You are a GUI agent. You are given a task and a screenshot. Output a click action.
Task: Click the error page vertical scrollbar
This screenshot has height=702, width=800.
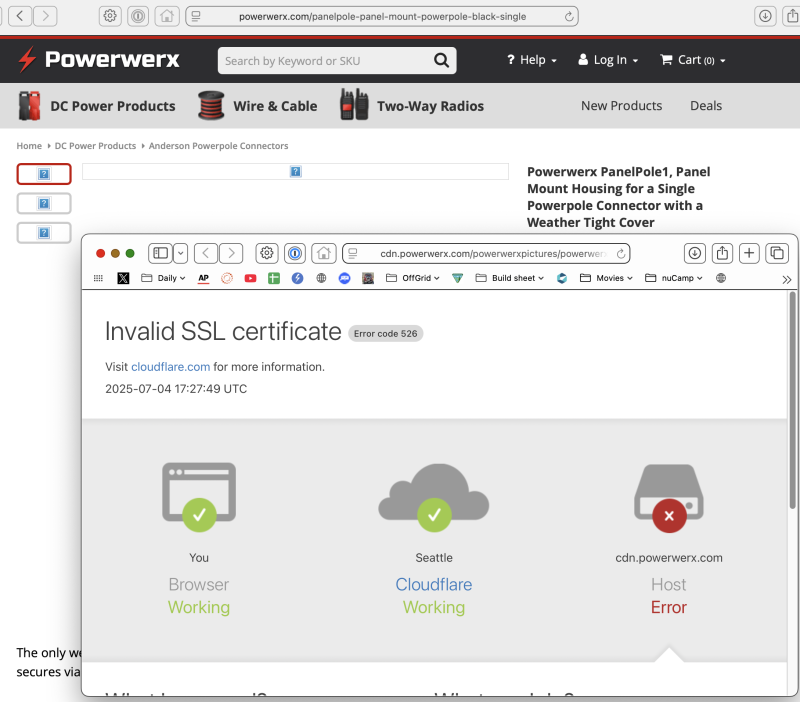pyautogui.click(x=792, y=400)
